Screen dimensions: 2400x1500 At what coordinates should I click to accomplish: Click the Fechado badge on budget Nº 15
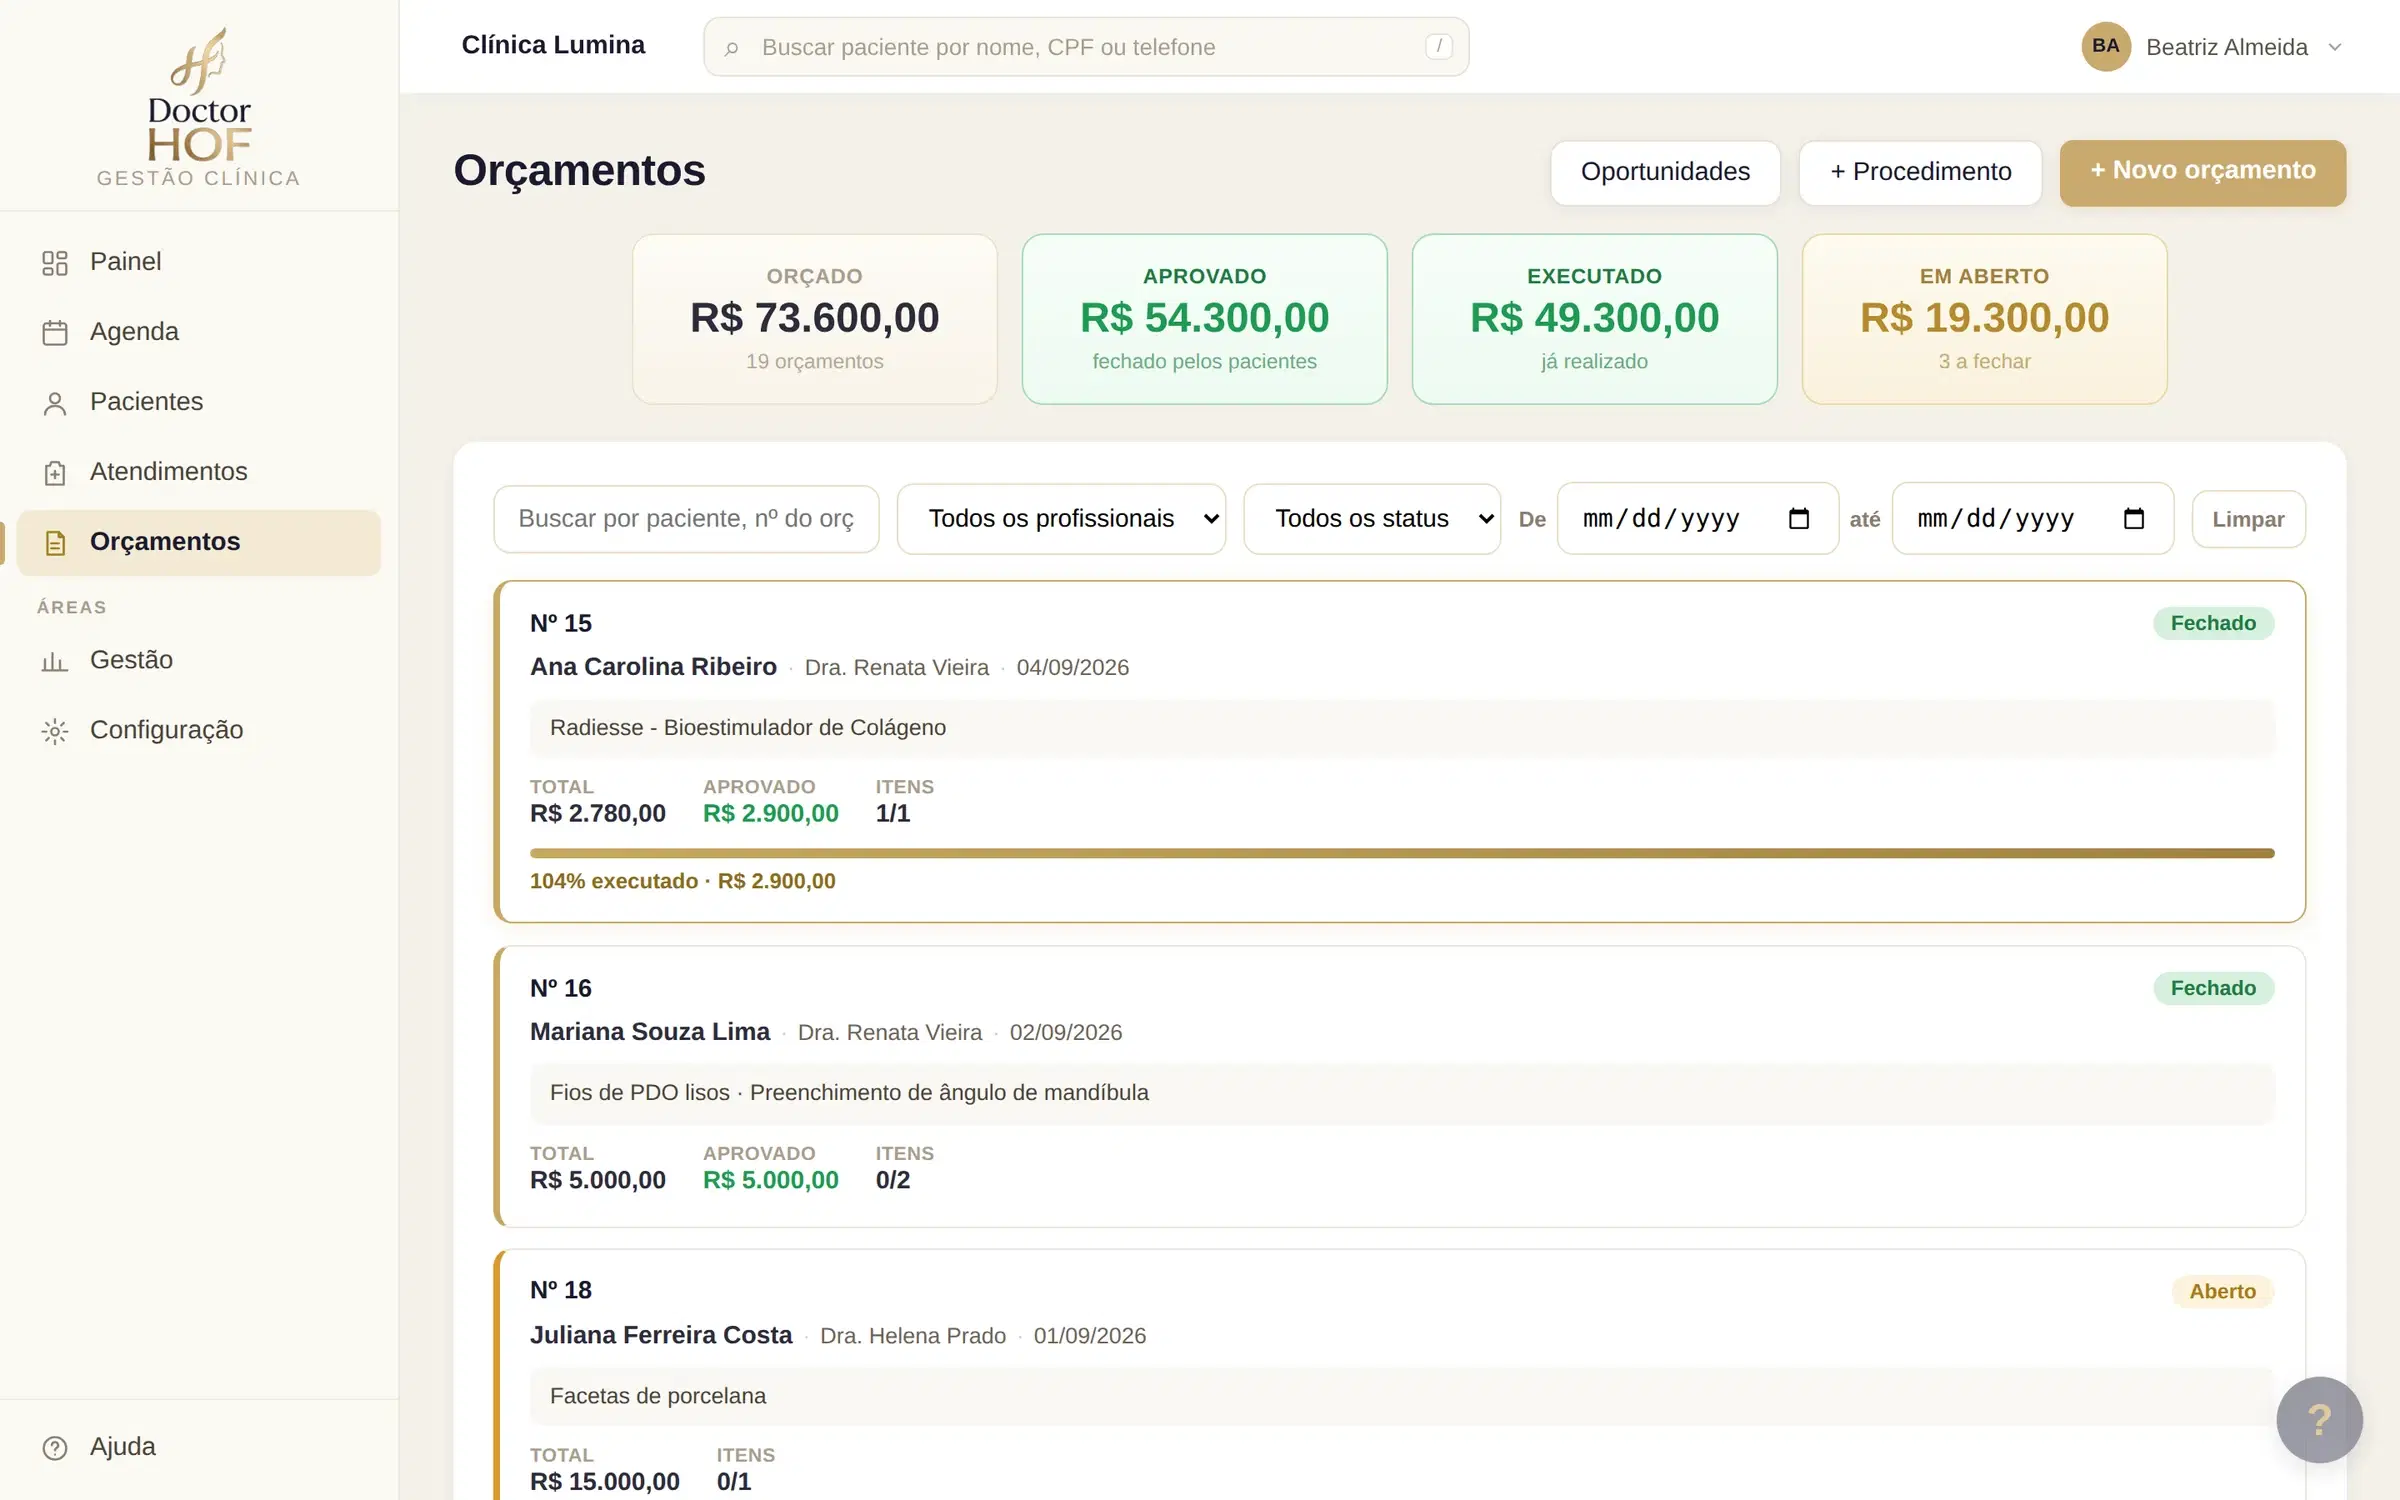point(2213,623)
